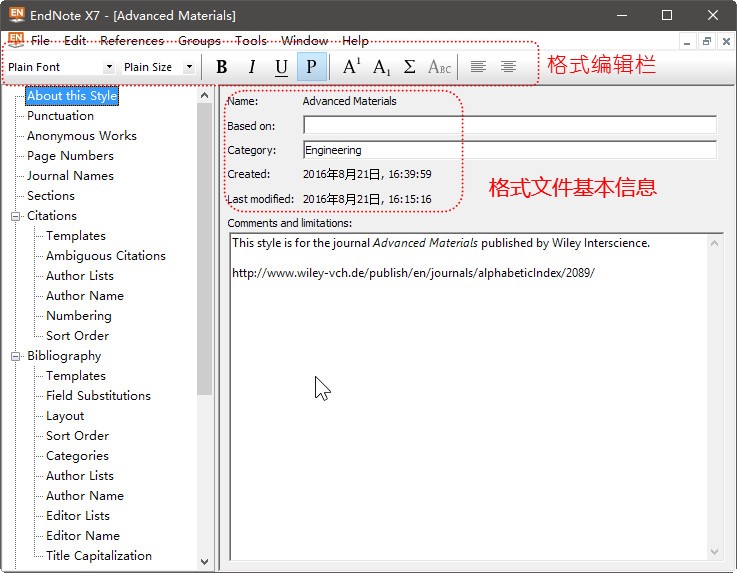Click the down arrow of tree scrollbar
Image resolution: width=737 pixels, height=573 pixels.
click(x=205, y=562)
